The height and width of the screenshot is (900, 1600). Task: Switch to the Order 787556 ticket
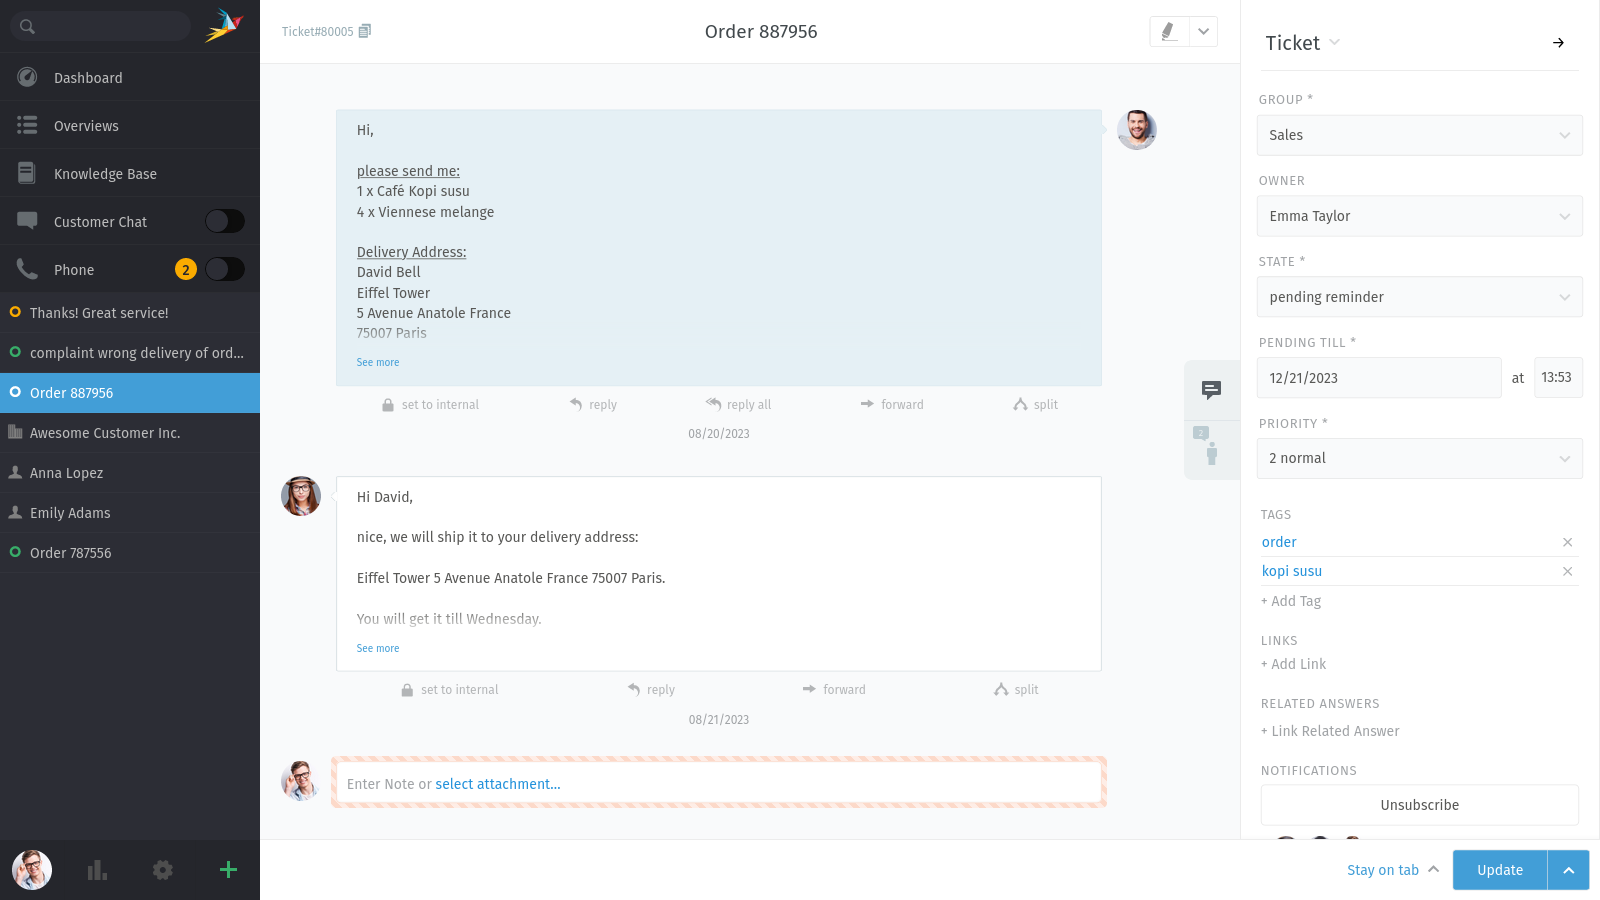pyautogui.click(x=70, y=552)
